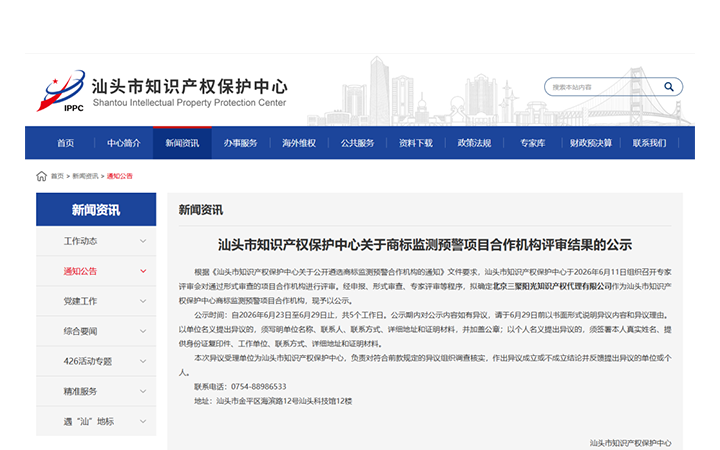Open 首页 in the navigation bar
This screenshot has width=720, height=450.
pos(65,143)
